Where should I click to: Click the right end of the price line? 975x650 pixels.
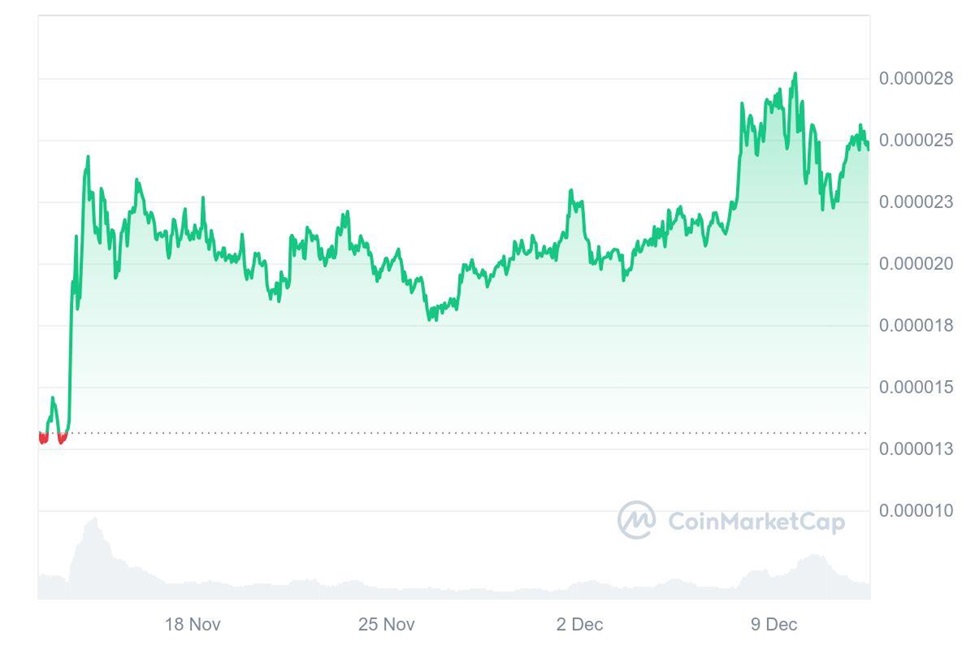click(x=868, y=147)
